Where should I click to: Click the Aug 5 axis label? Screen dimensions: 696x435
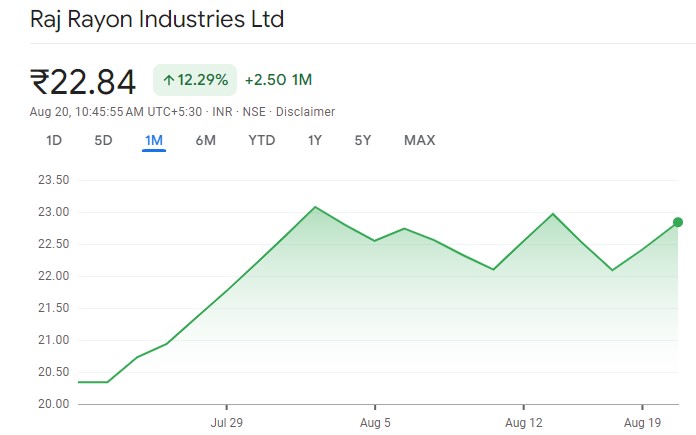(x=375, y=423)
